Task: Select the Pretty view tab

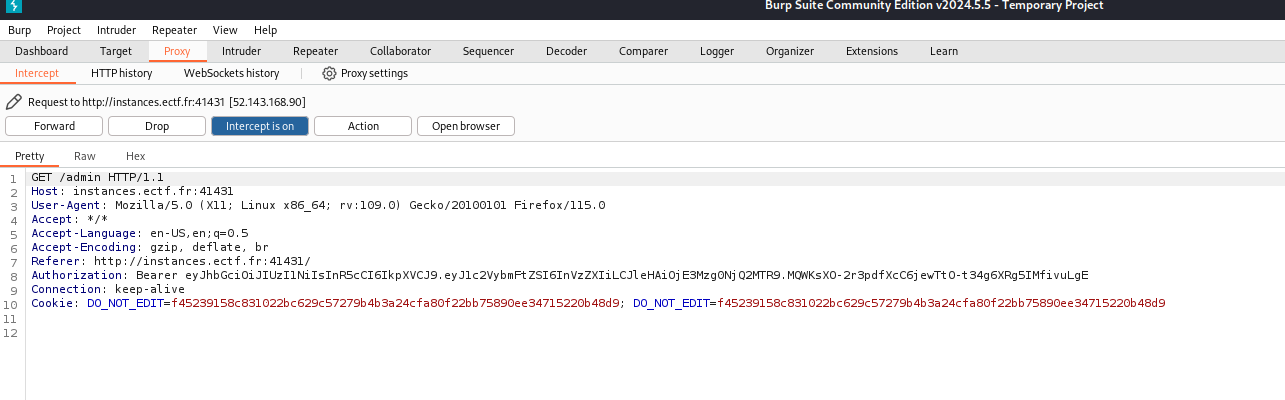Action: (29, 156)
